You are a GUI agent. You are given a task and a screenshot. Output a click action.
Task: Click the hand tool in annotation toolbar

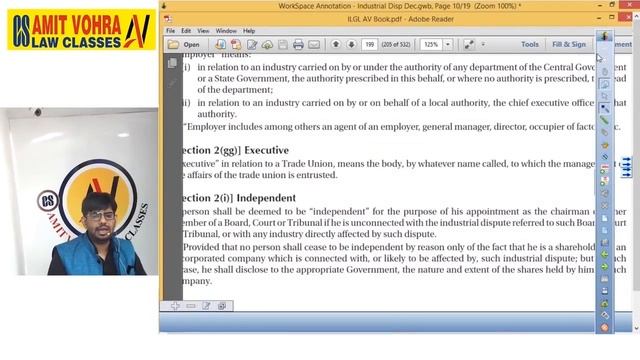[604, 72]
